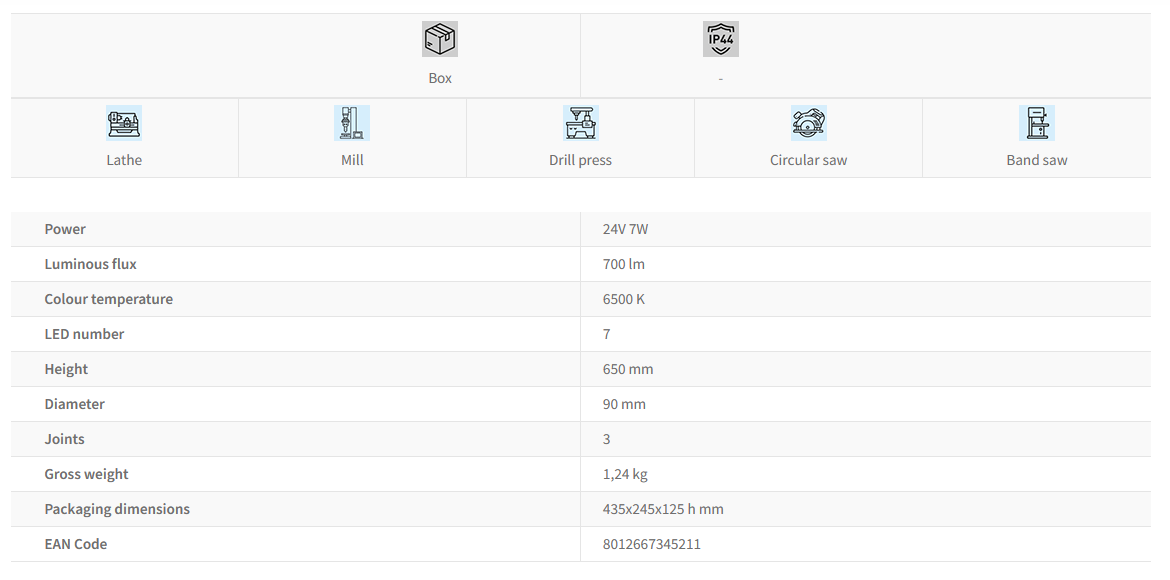Image resolution: width=1170 pixels, height=580 pixels.
Task: Click the Drill press icon
Action: 580,123
